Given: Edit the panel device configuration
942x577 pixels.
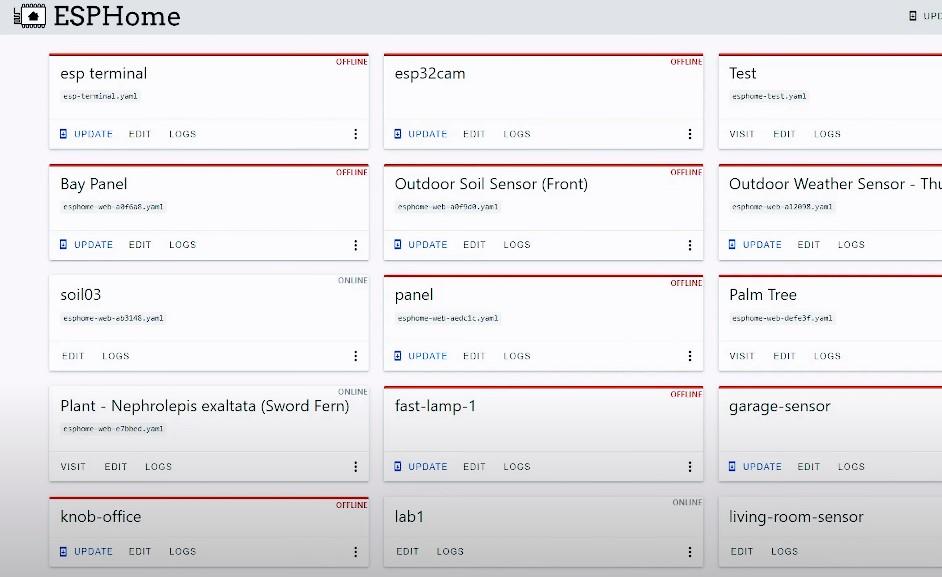Looking at the screenshot, I should tap(474, 356).
